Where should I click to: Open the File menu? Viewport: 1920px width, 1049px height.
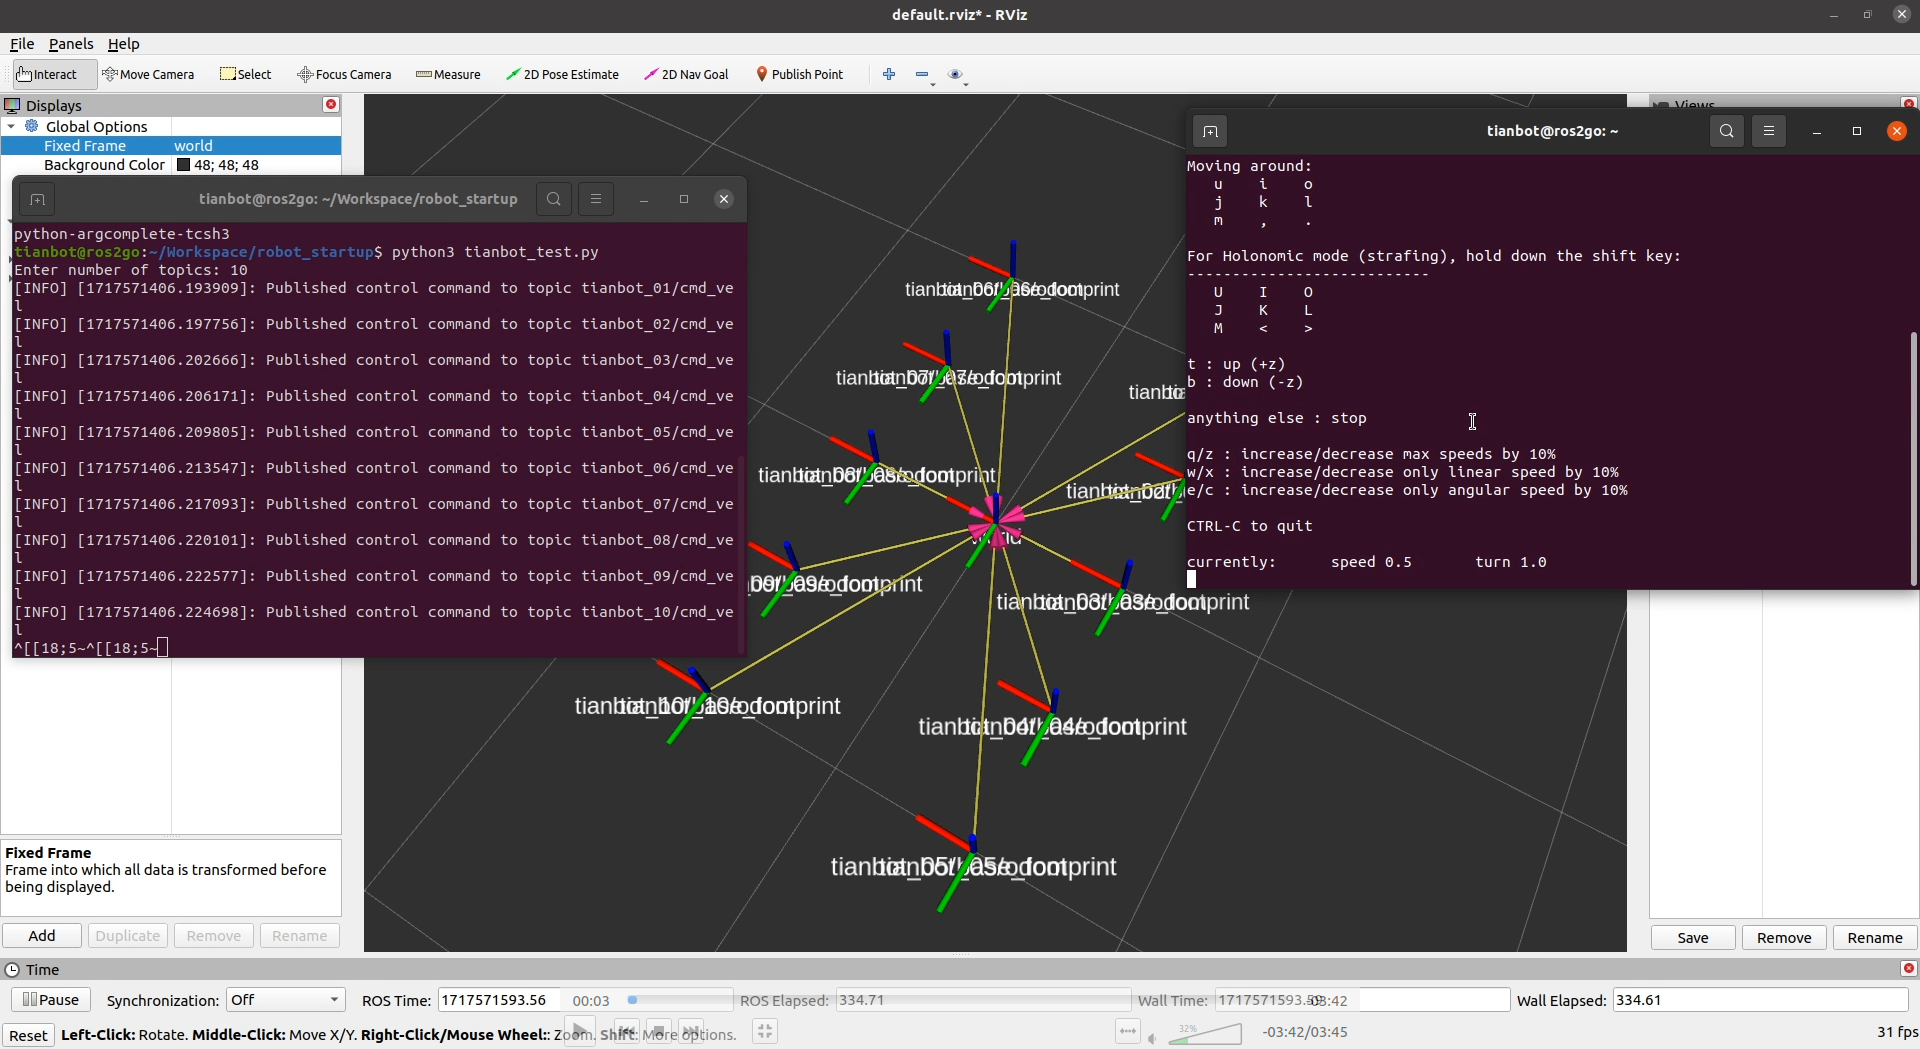pos(22,44)
